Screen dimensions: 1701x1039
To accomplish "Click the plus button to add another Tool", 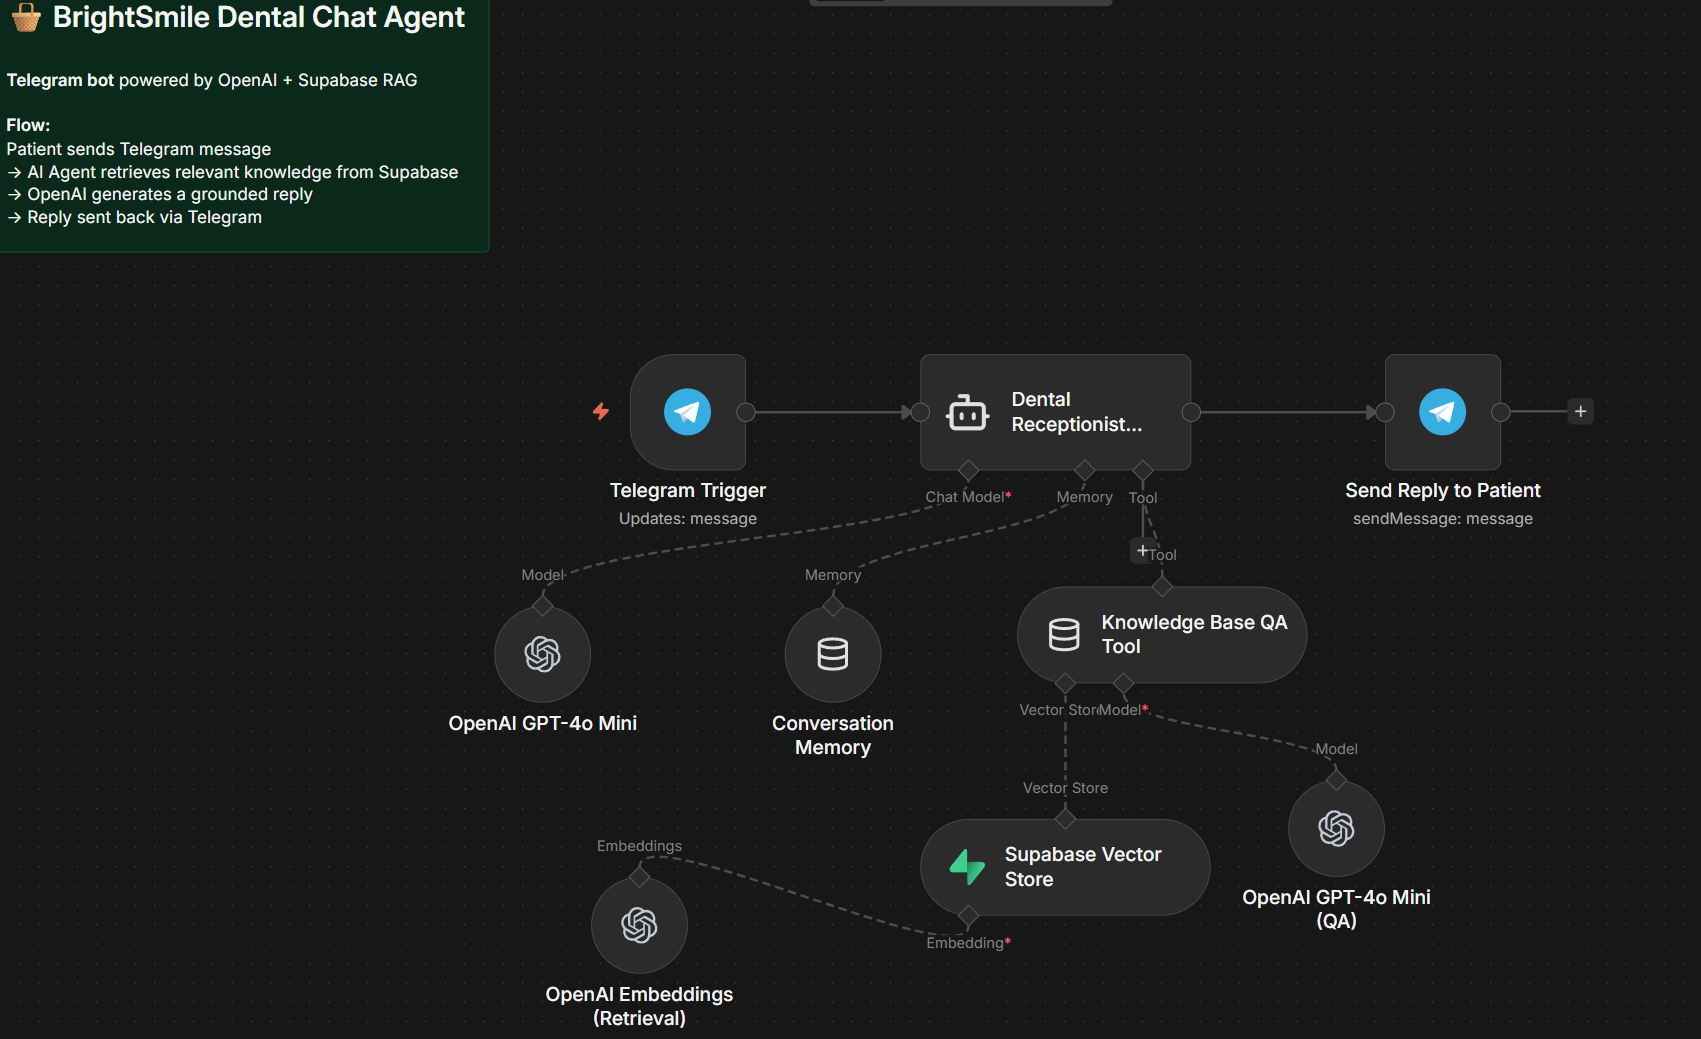I will [1142, 551].
